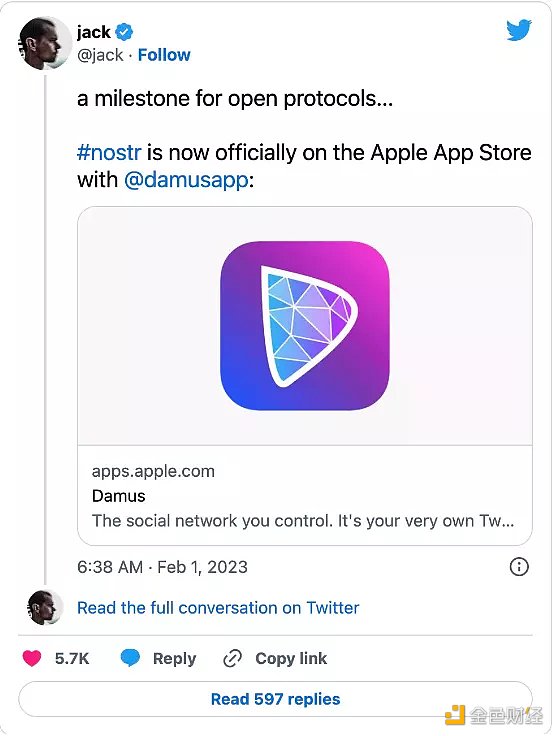
Task: Open jack's large profile avatar
Action: (x=45, y=44)
